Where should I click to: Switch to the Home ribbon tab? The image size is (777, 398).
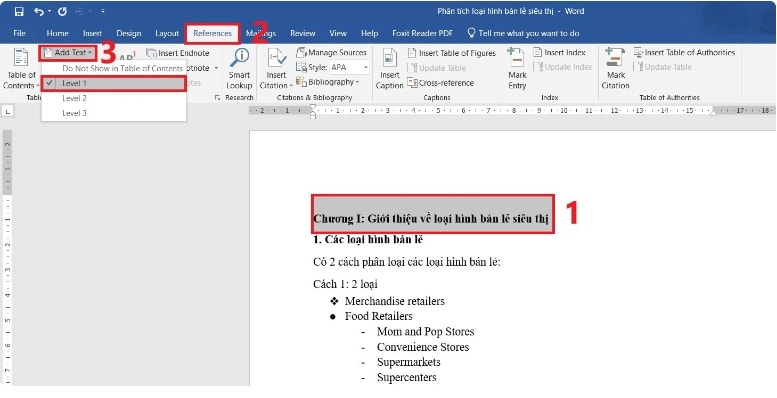pyautogui.click(x=57, y=33)
